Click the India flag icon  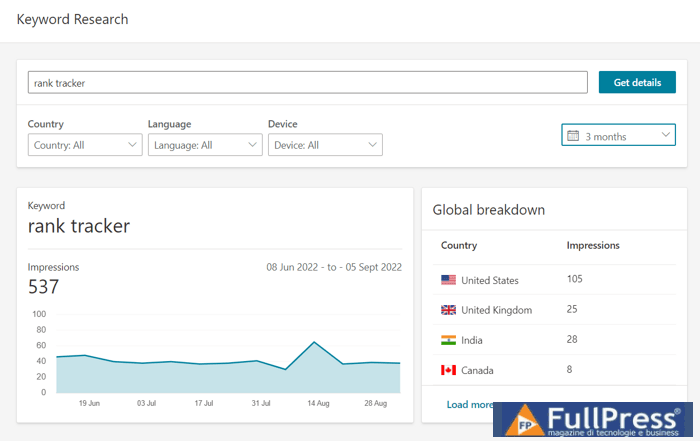448,340
